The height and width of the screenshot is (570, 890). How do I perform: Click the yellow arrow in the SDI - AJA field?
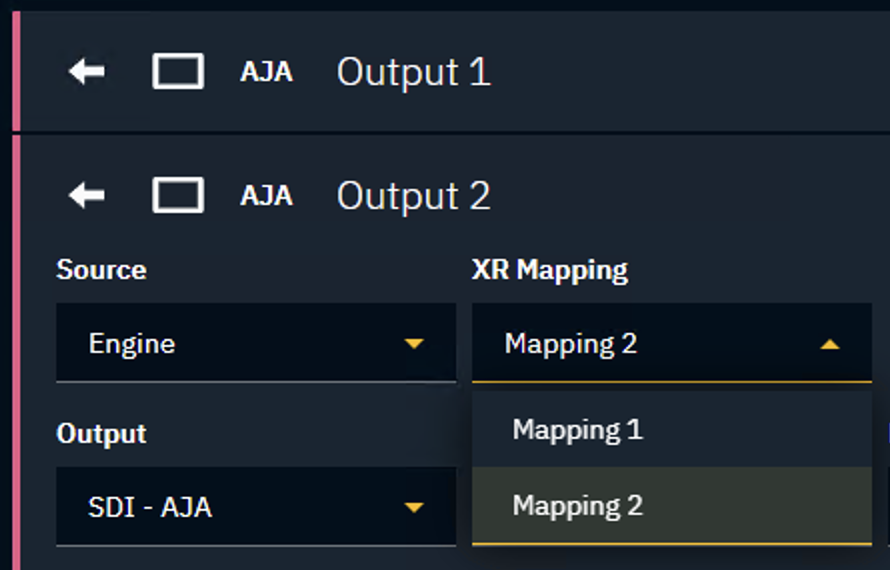pyautogui.click(x=413, y=508)
